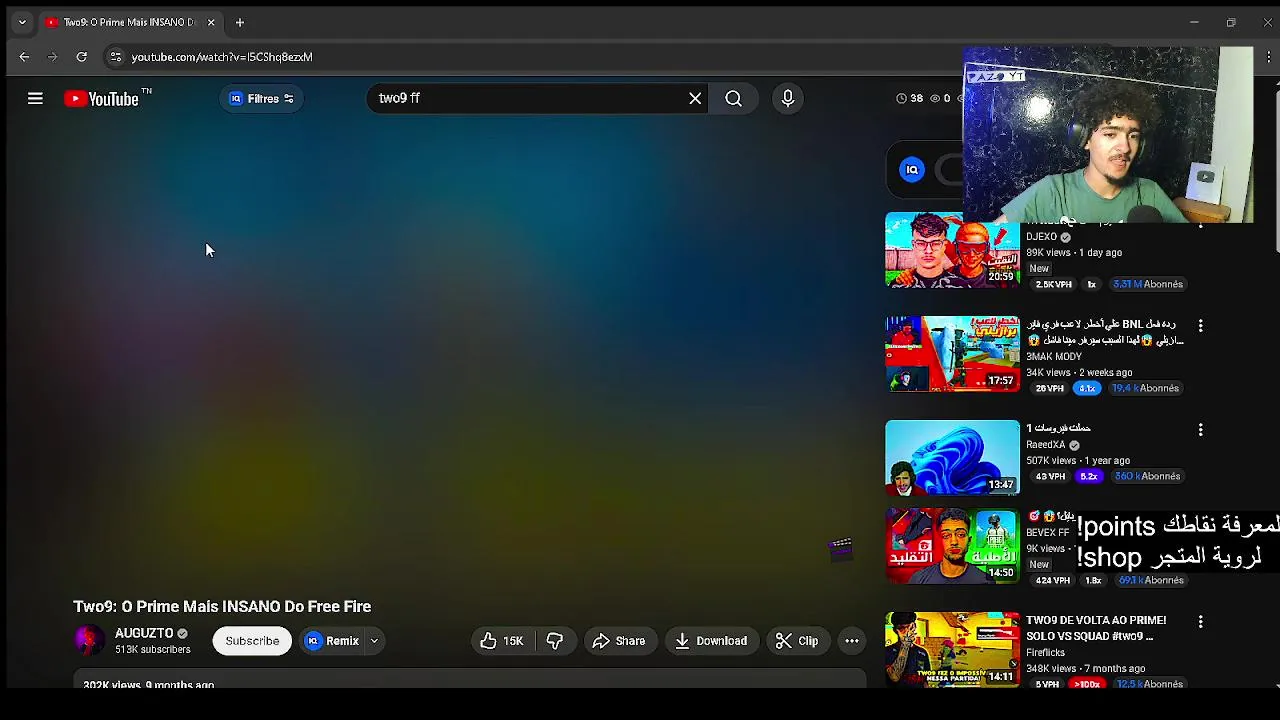Open more actions three-dot menu under video
1280x720 pixels.
coord(852,641)
